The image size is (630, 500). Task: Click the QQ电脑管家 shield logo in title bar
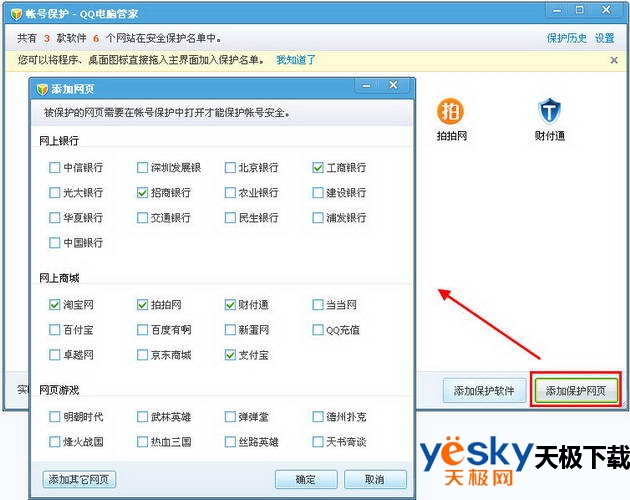[x=16, y=14]
